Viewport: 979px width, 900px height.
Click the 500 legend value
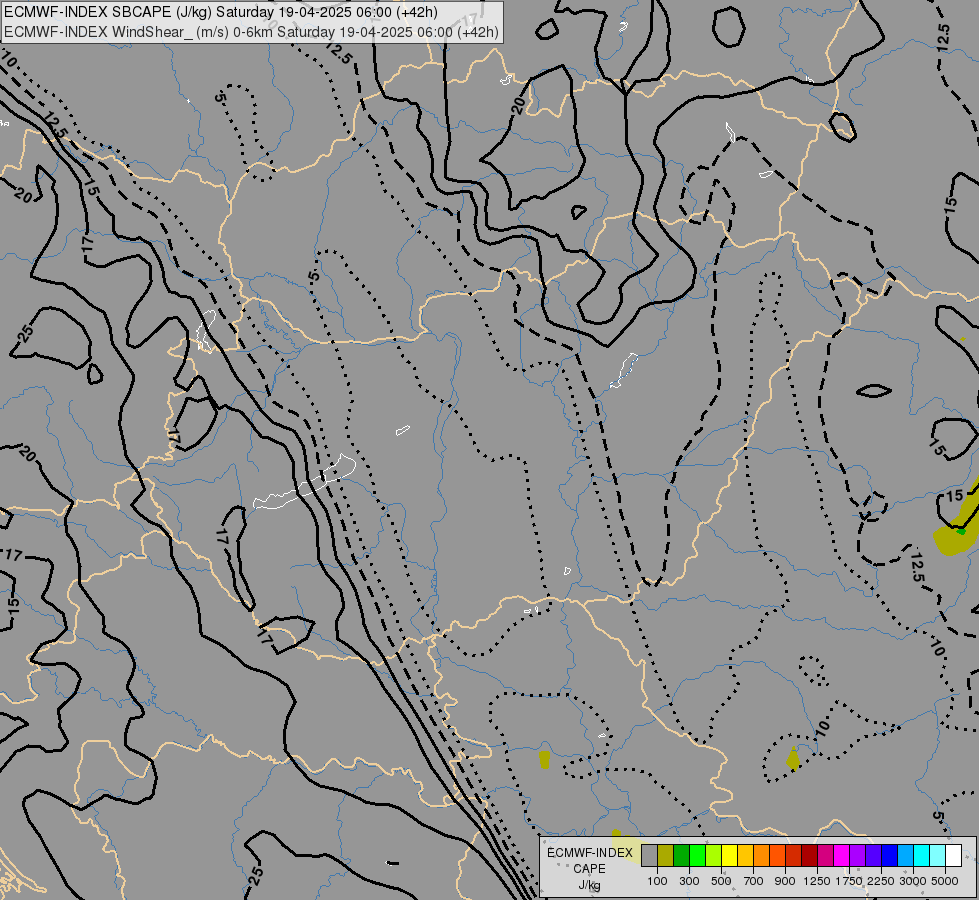(721, 881)
